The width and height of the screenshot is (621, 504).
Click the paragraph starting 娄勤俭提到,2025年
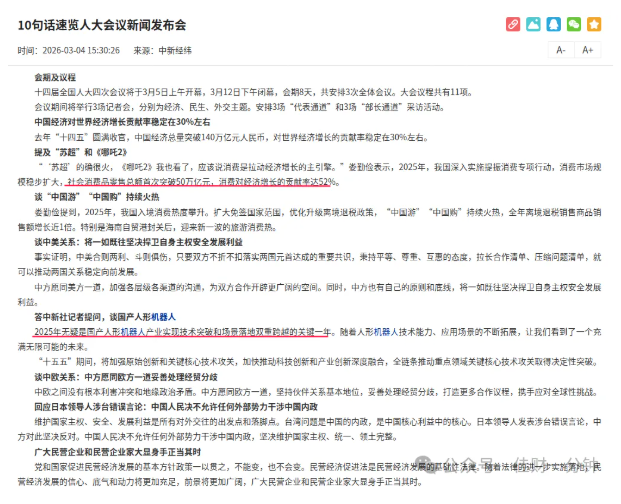(309, 220)
